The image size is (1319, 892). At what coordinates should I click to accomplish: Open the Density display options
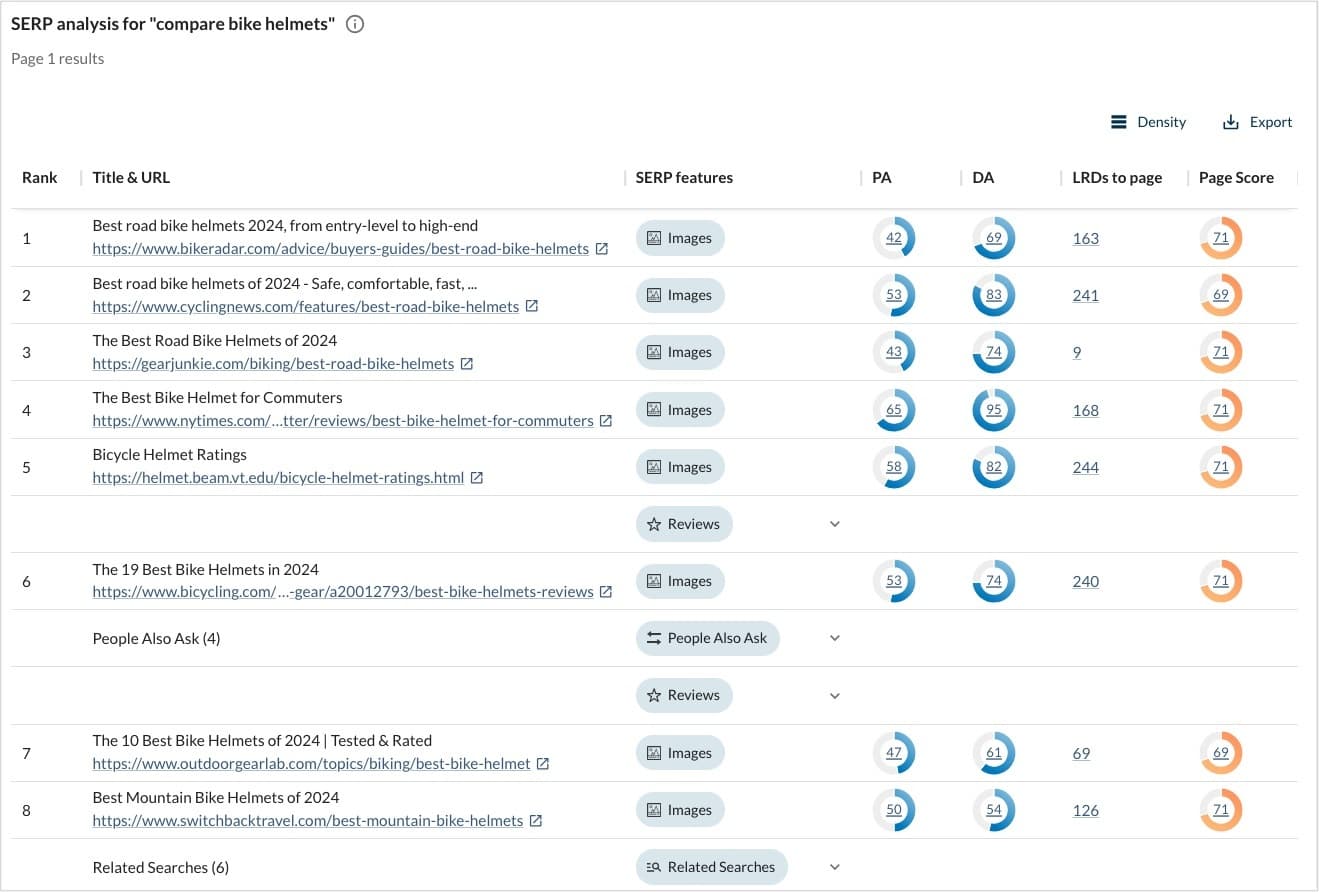[x=1148, y=122]
